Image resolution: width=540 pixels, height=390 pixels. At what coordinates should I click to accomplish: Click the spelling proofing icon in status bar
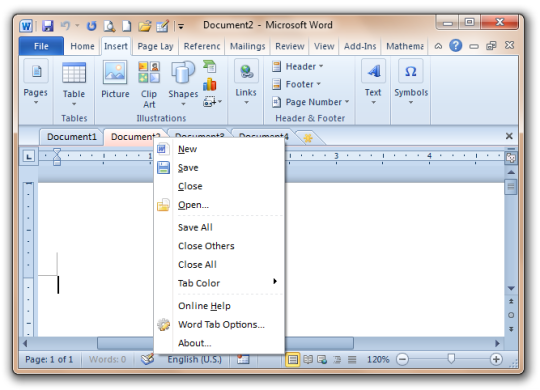[x=147, y=359]
